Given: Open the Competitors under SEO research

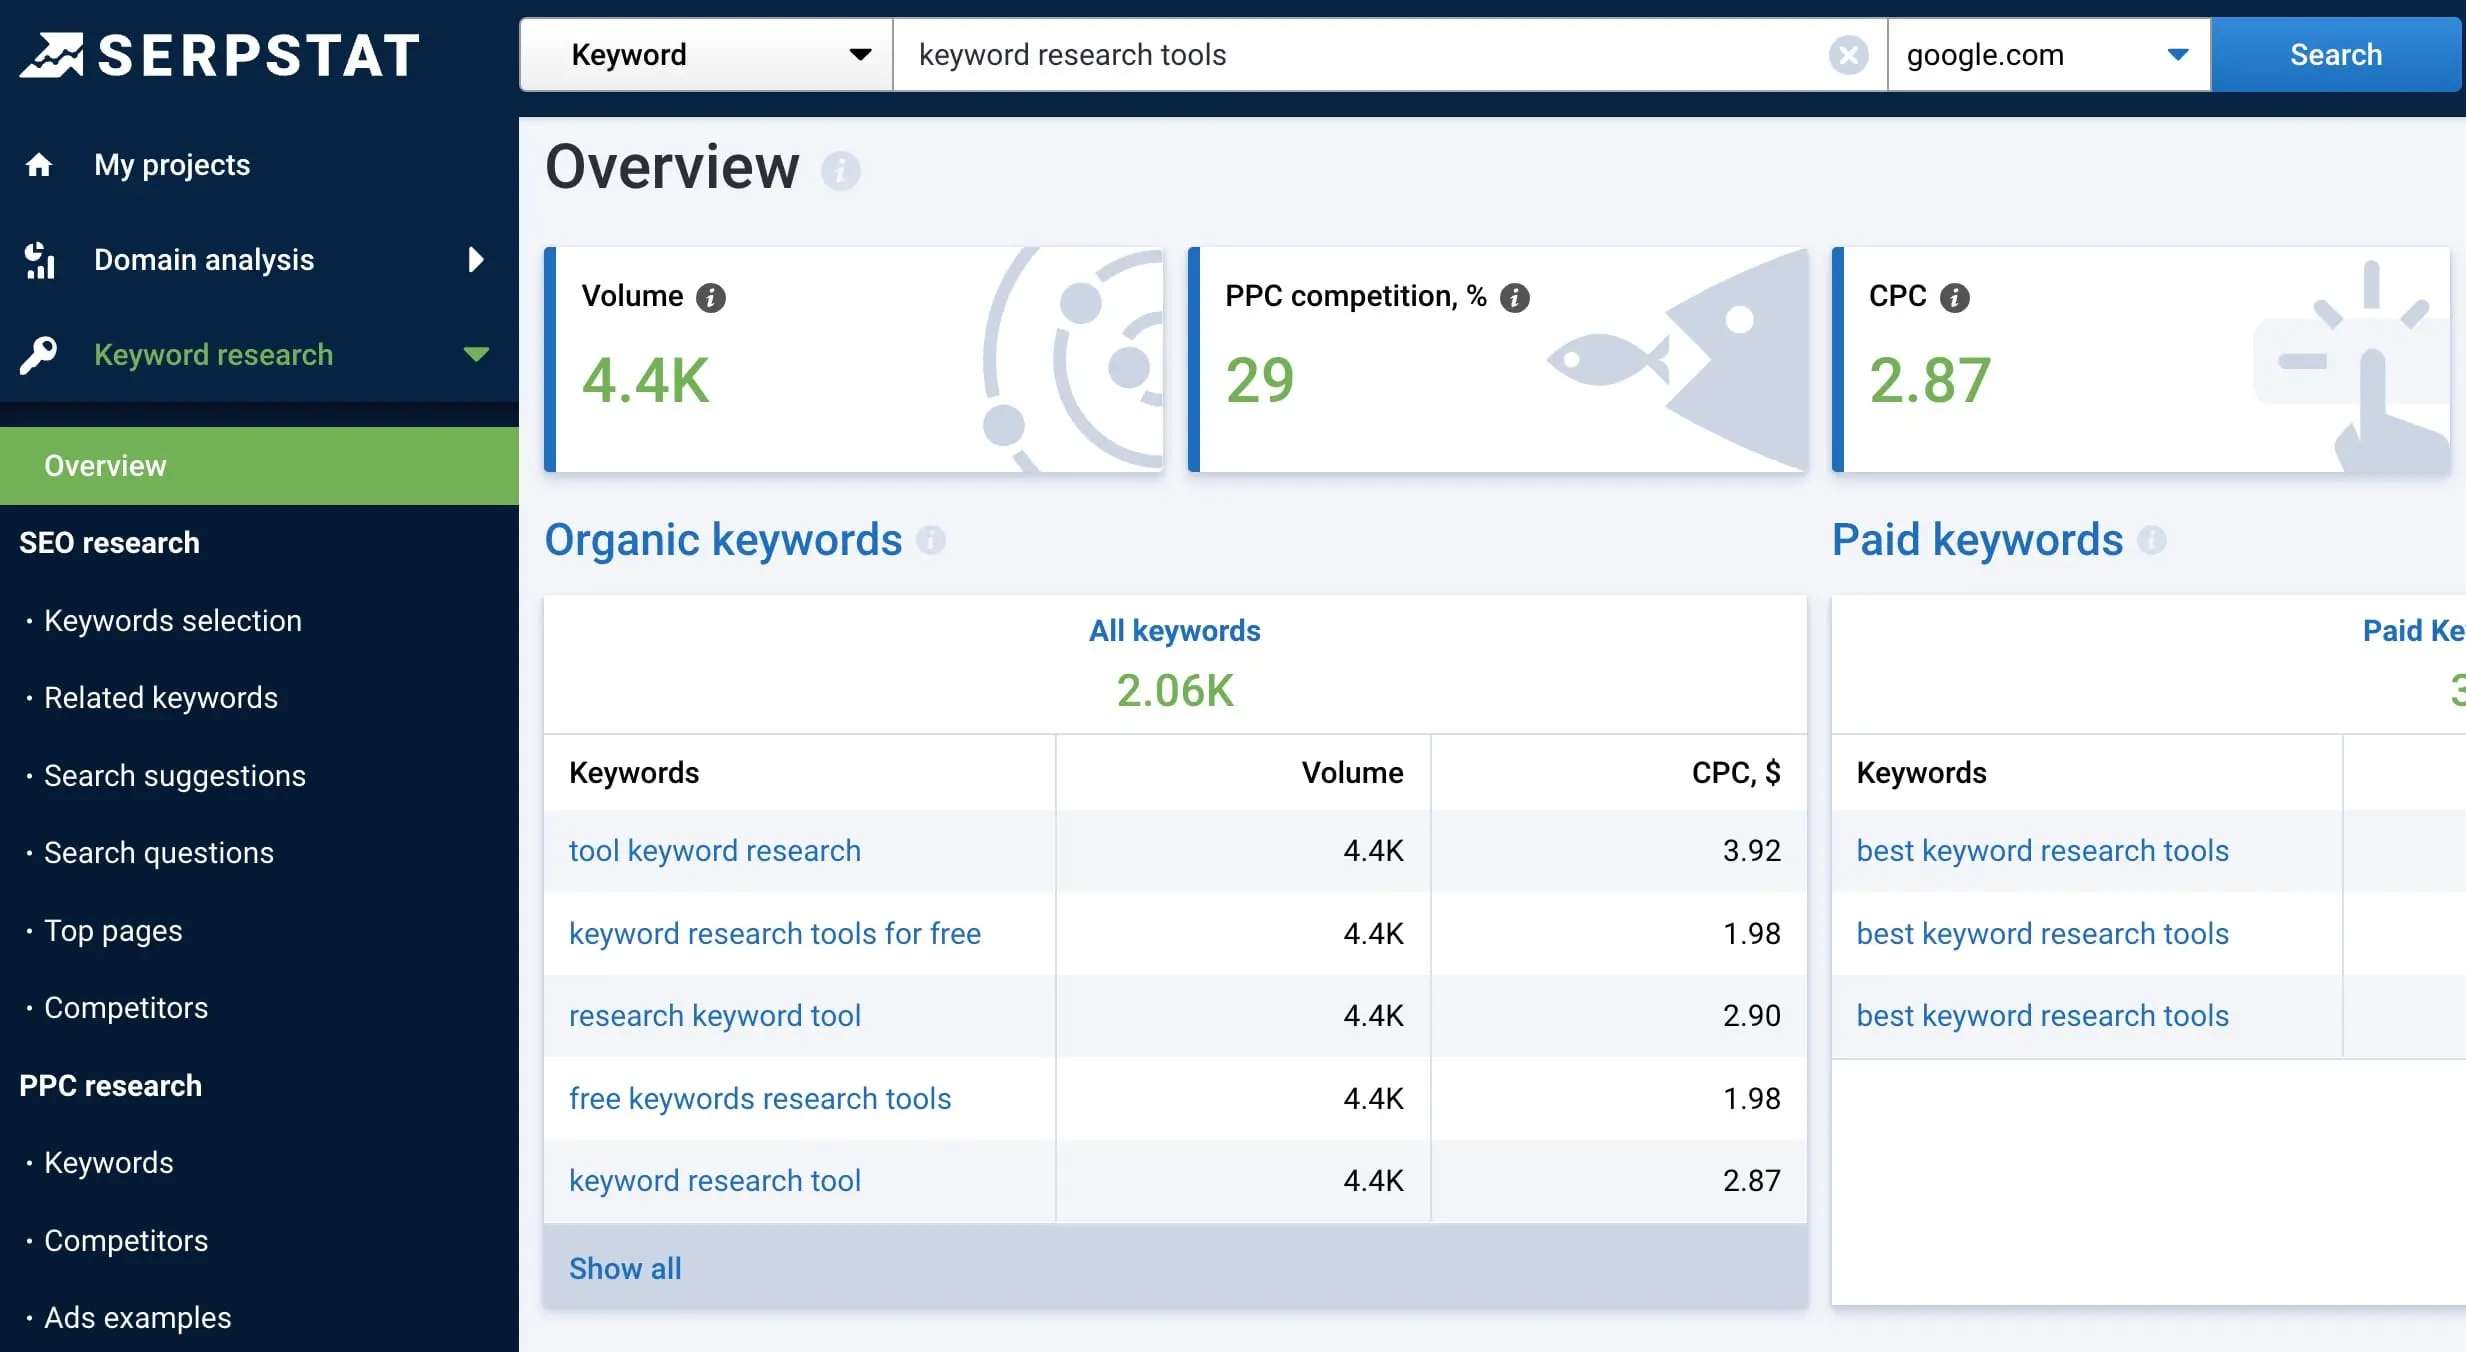Looking at the screenshot, I should 127,1006.
